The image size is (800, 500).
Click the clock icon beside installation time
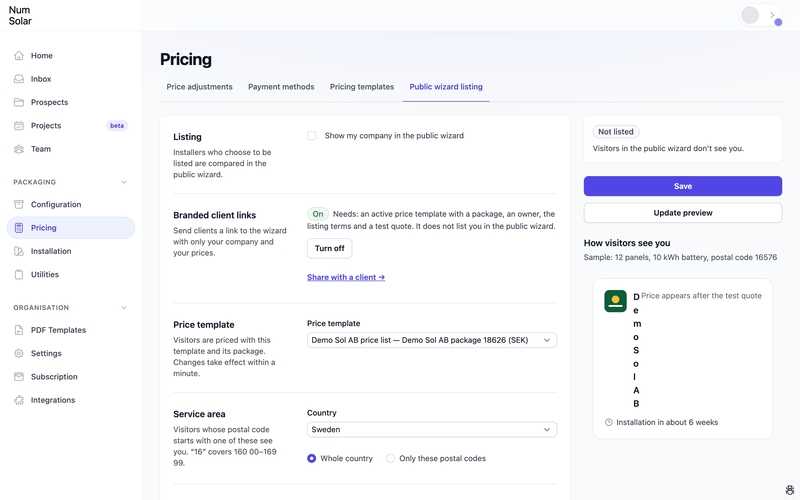pyautogui.click(x=609, y=422)
